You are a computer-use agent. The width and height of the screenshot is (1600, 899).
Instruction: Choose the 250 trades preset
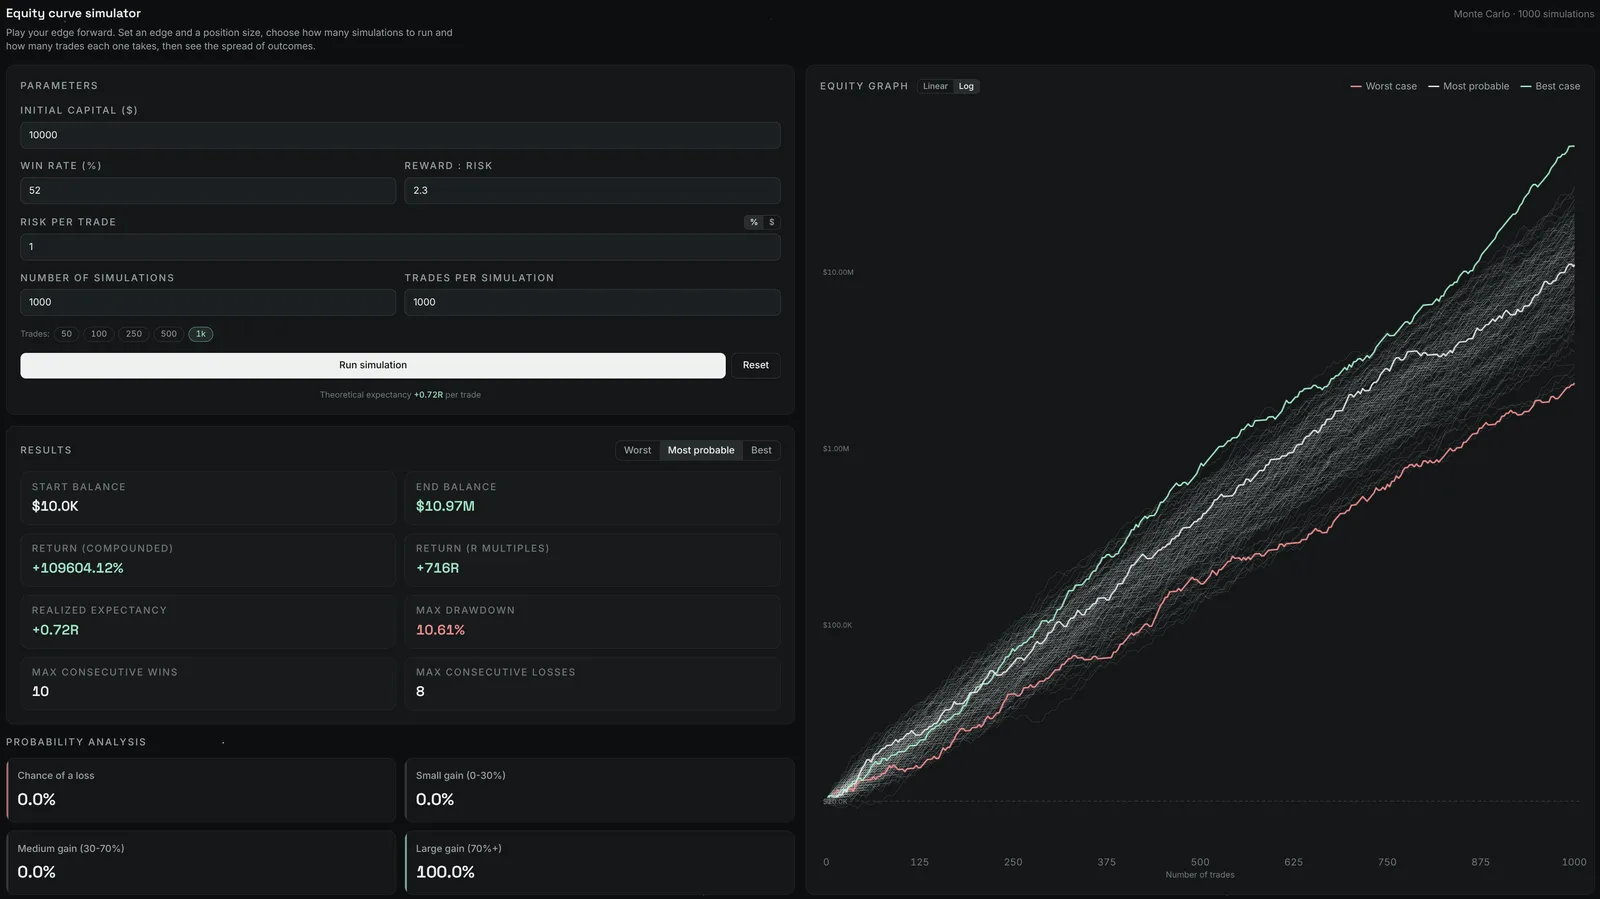[134, 334]
